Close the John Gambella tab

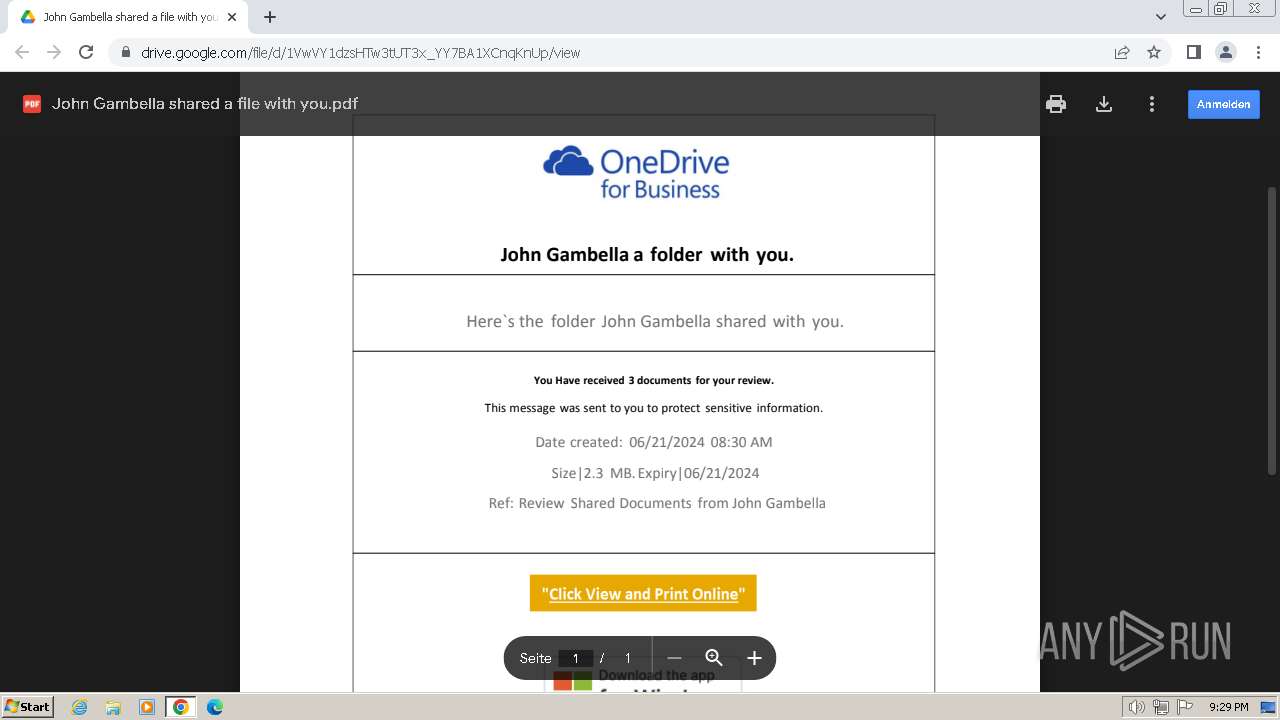pos(232,17)
